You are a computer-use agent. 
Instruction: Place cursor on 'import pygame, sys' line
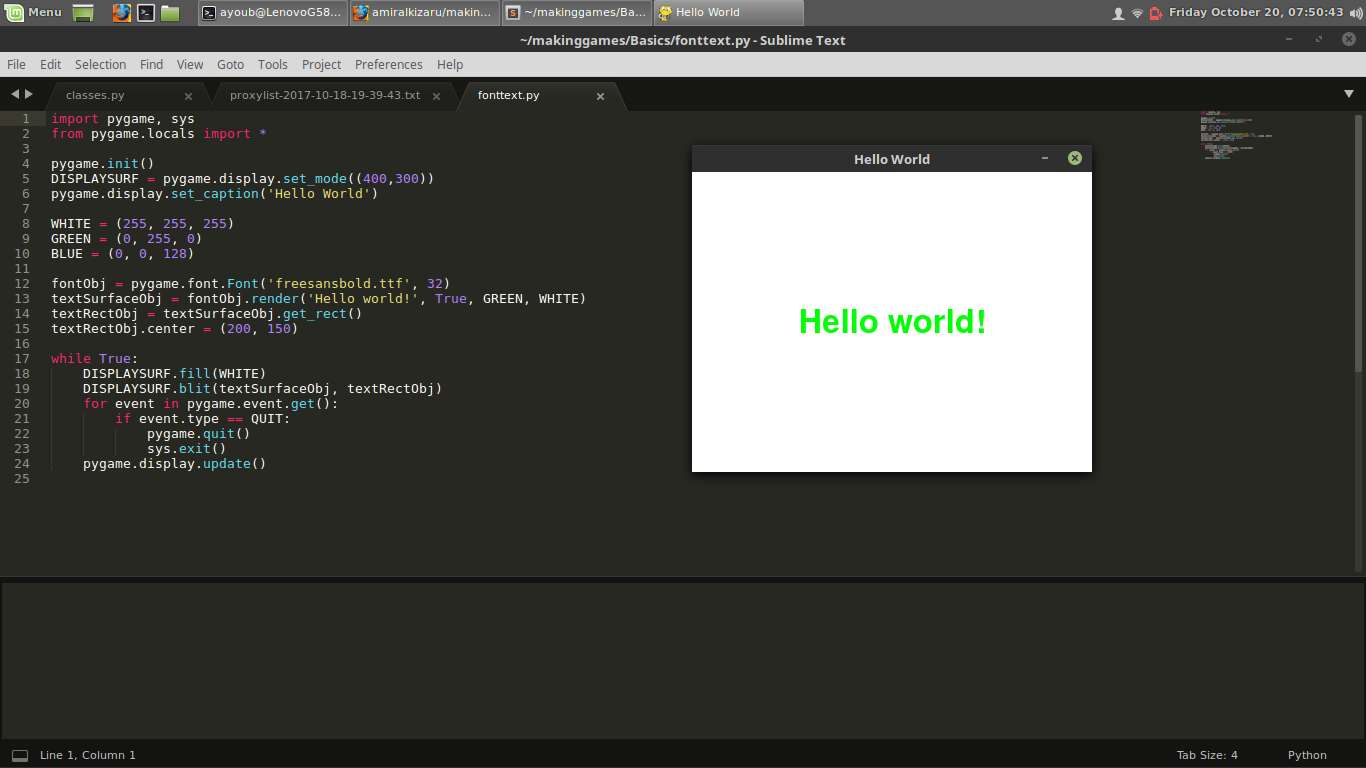pos(123,118)
